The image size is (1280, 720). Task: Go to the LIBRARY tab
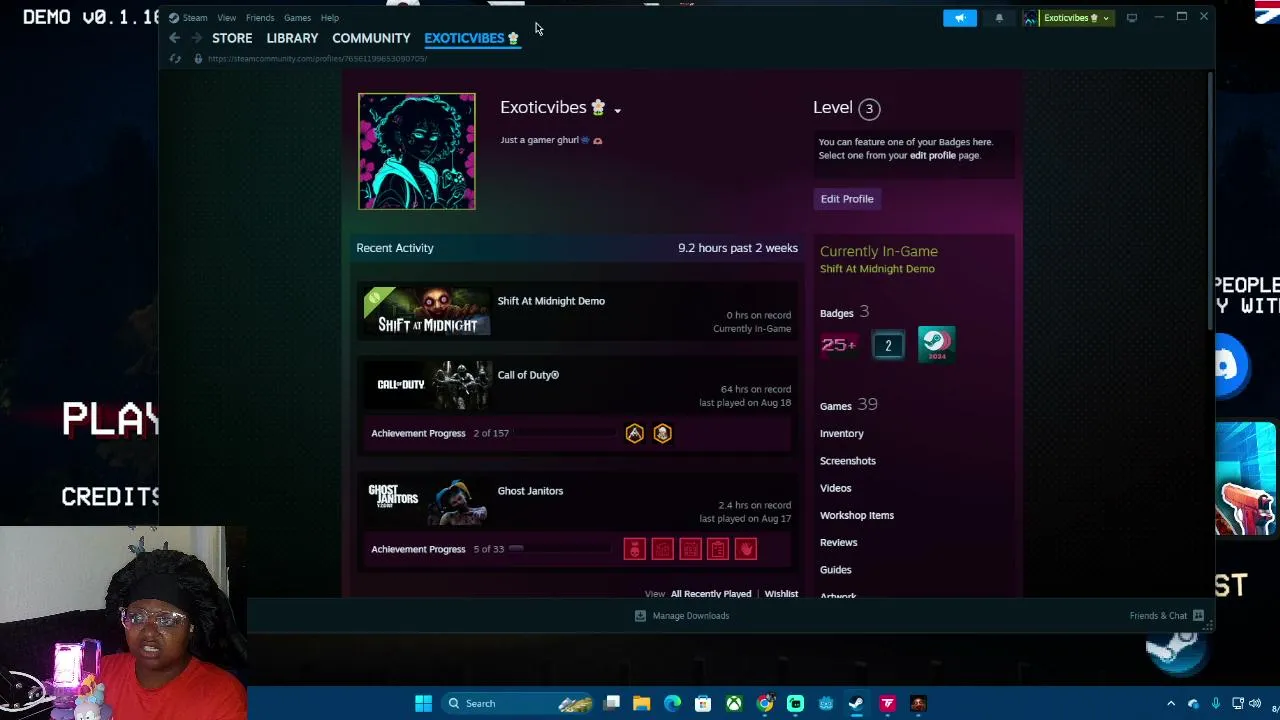pyautogui.click(x=292, y=38)
